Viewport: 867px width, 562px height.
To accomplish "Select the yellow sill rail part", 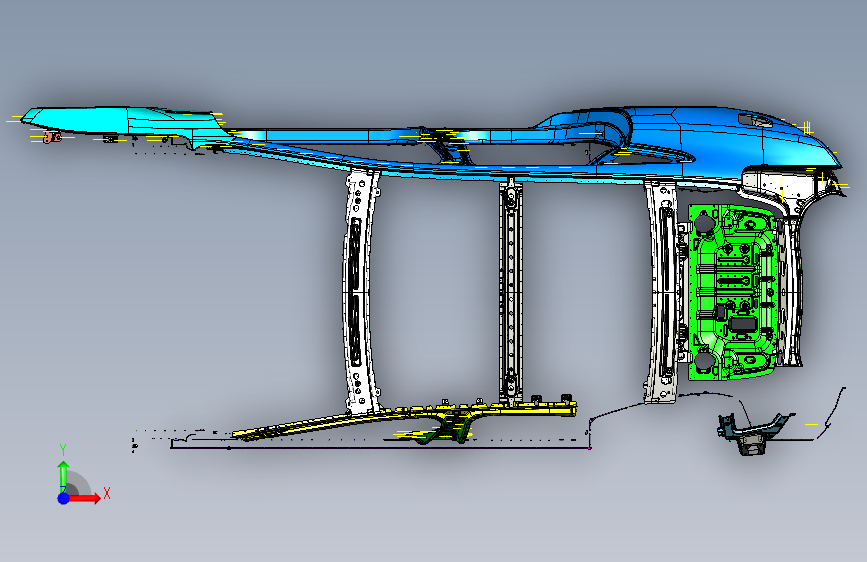I will [406, 418].
